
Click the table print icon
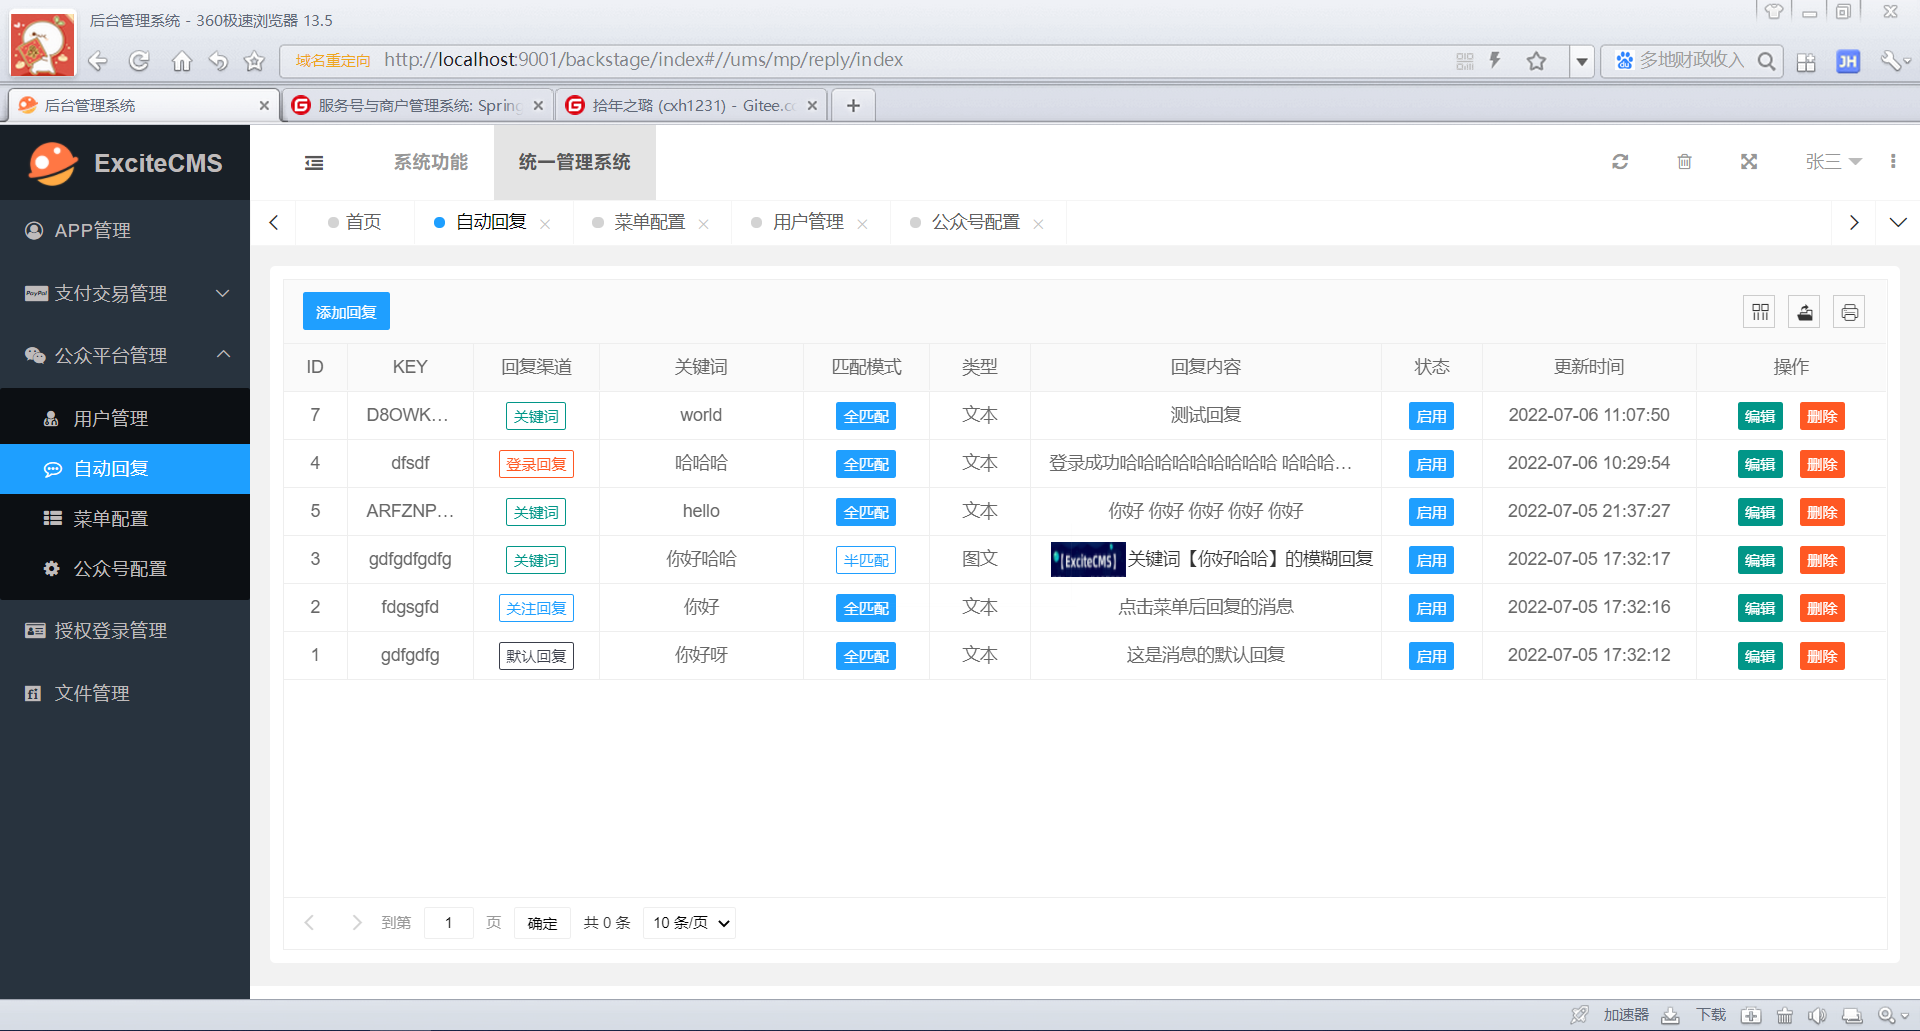(x=1849, y=312)
